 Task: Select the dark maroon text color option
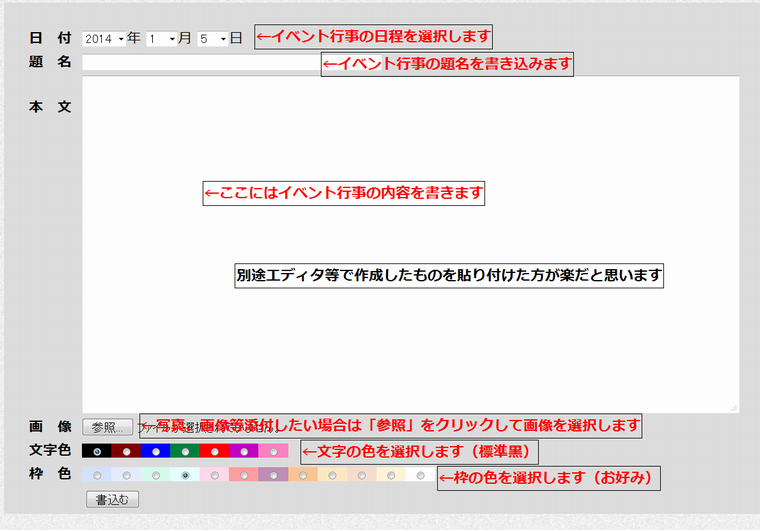click(x=126, y=452)
